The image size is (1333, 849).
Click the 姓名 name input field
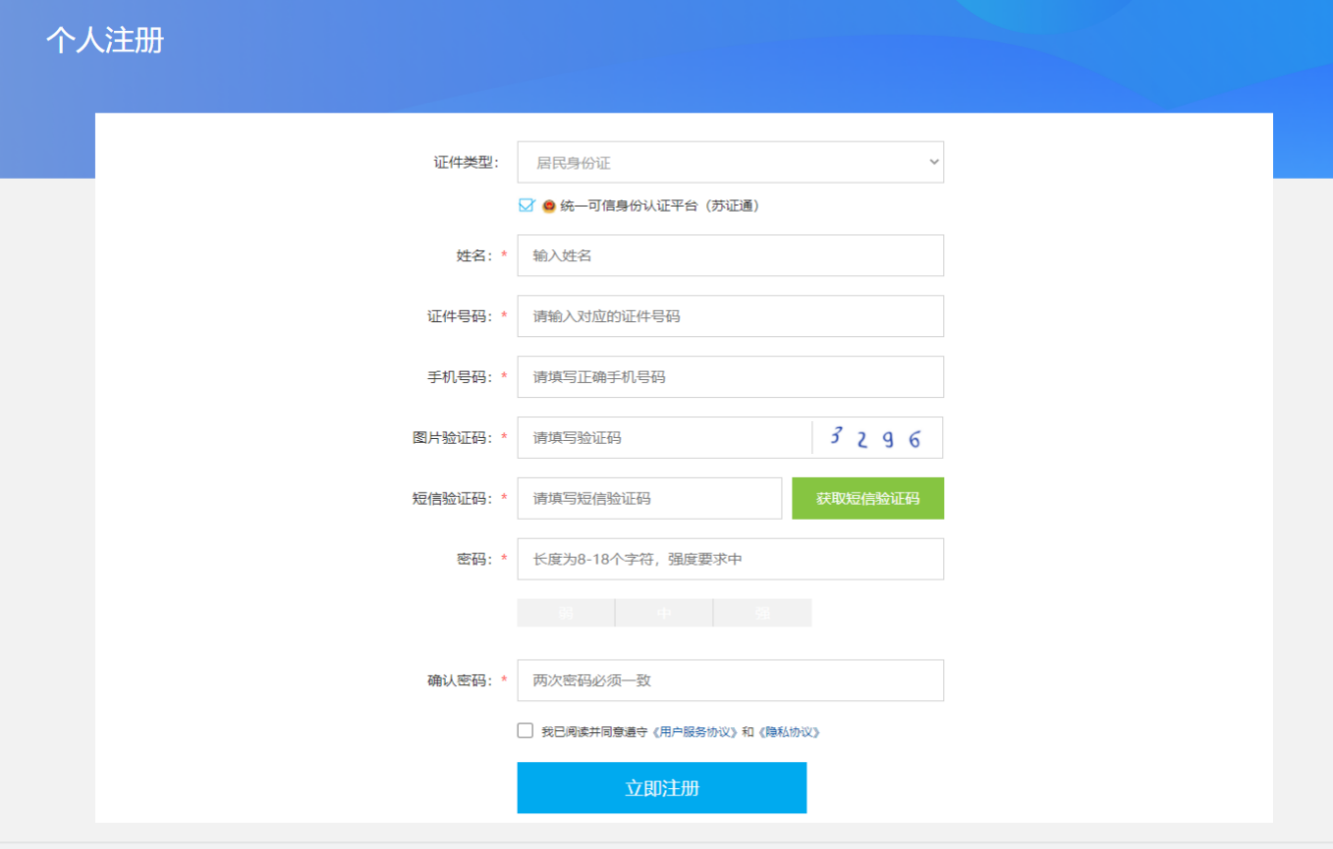[x=730, y=255]
